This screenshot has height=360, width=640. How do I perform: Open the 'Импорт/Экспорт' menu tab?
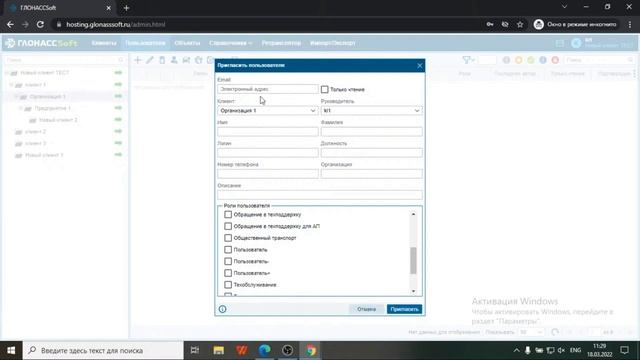pyautogui.click(x=333, y=43)
